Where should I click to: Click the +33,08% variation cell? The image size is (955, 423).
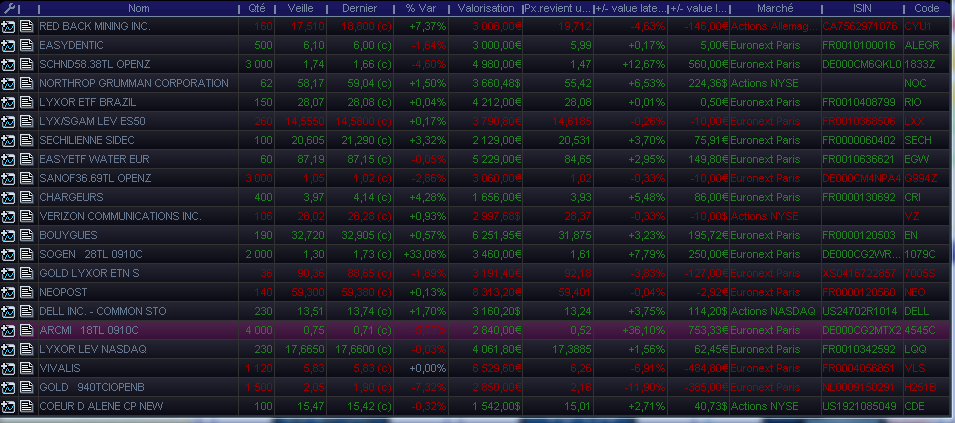[x=421, y=254]
